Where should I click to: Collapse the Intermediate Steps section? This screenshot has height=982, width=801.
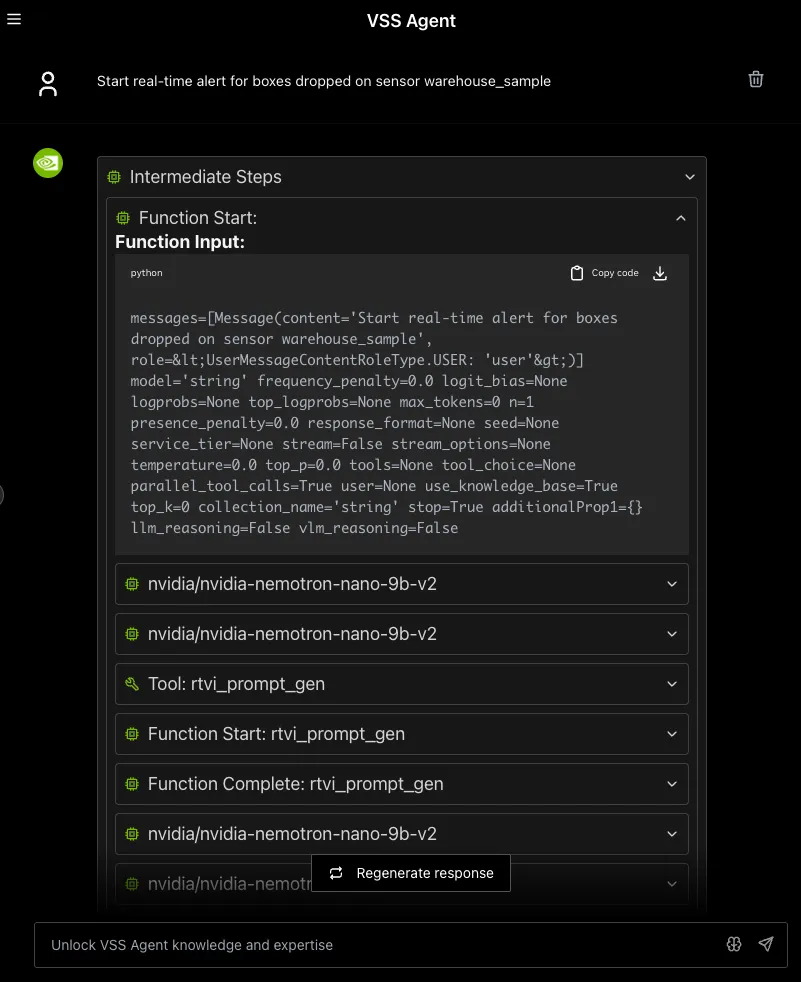click(x=690, y=177)
